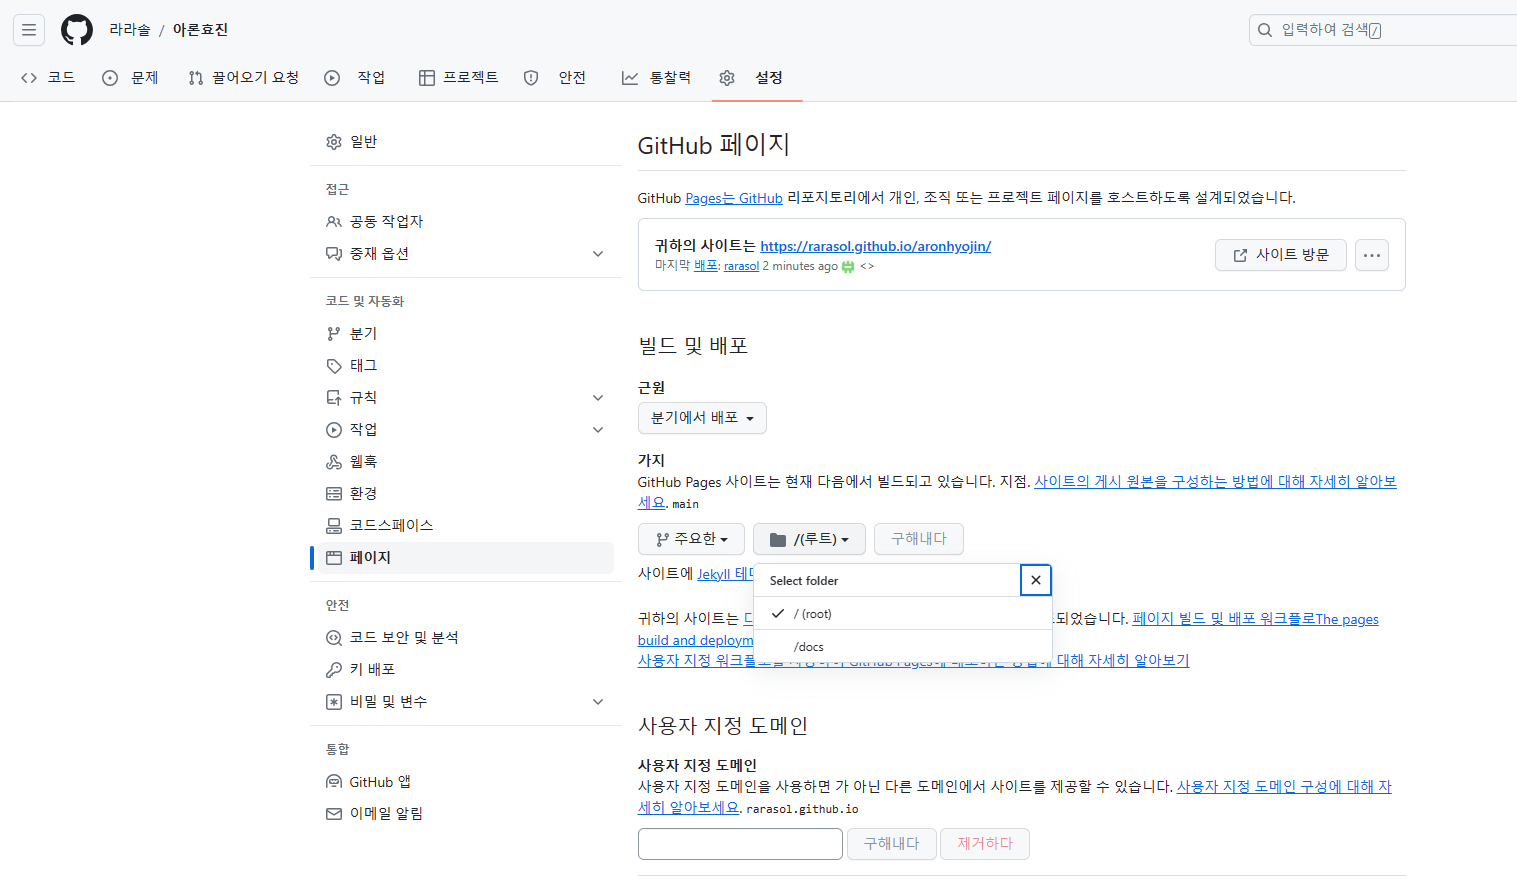Click the tag icon beside 태그

pyautogui.click(x=334, y=366)
